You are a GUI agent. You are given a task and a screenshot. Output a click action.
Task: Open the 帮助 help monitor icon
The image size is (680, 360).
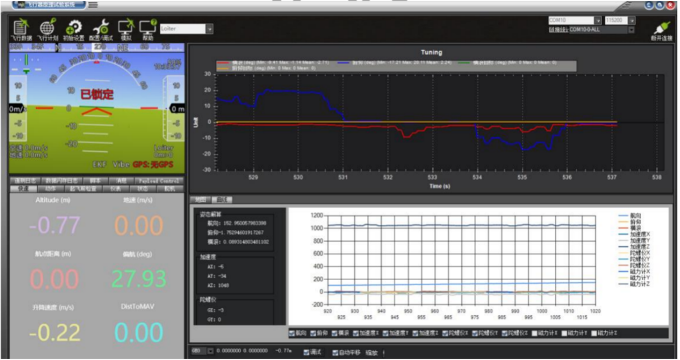coord(148,29)
